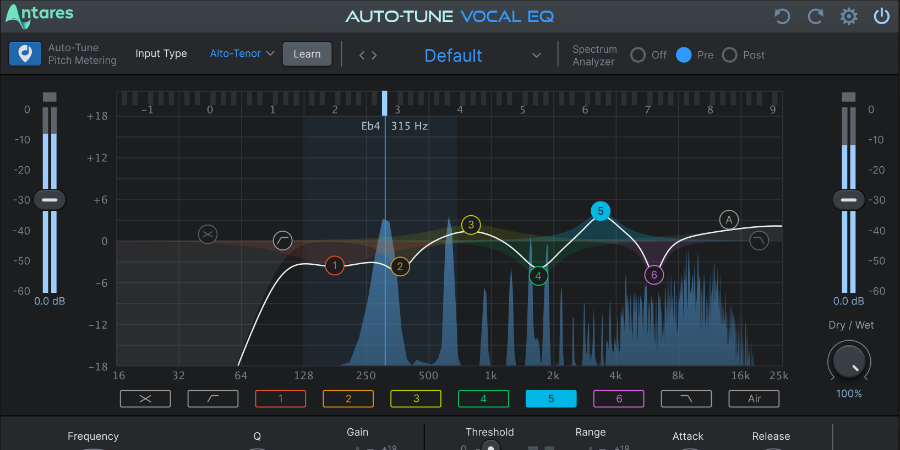Select red band 1 node on EQ curve
Screen dimensions: 900x450
point(334,266)
